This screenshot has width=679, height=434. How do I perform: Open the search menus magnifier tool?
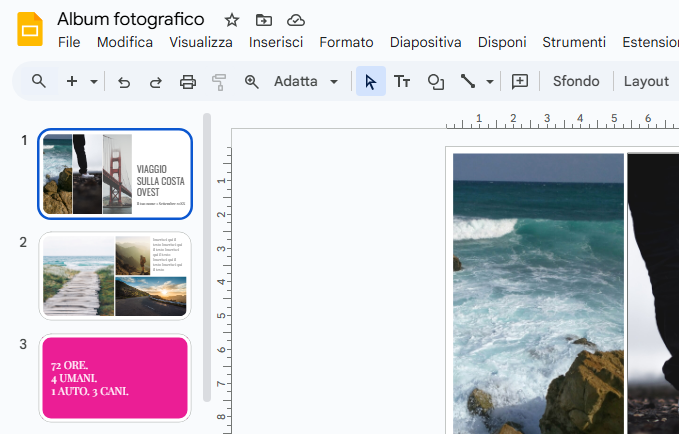[39, 81]
